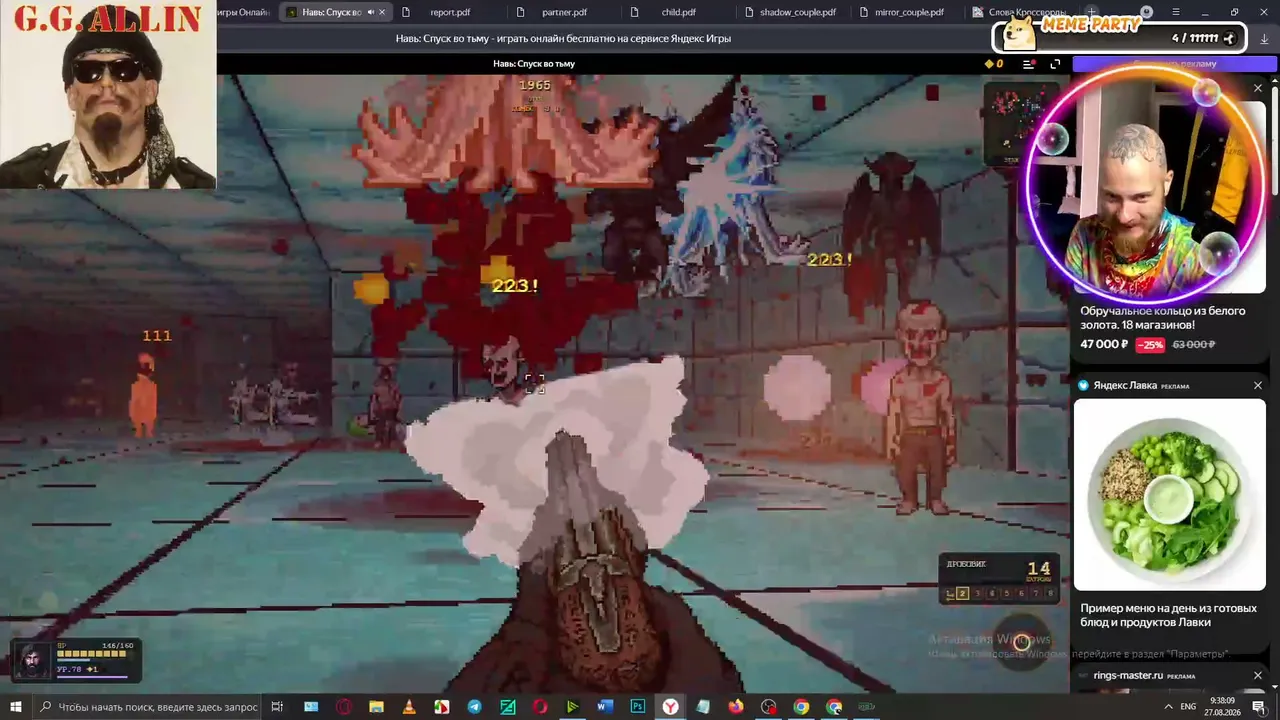Switch to the report.pdf tab
Viewport: 1280px width, 720px height.
[449, 12]
